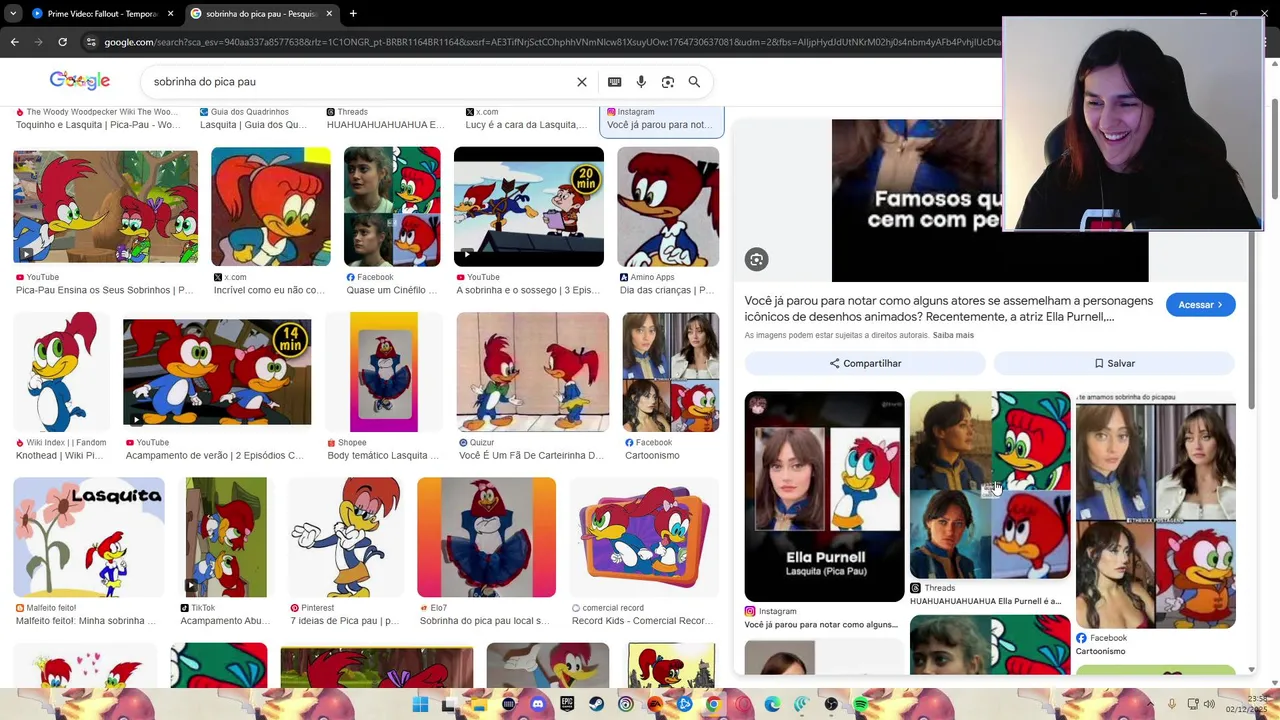The image size is (1280, 720).
Task: Click the Lens icon on the preview image
Action: (x=757, y=260)
